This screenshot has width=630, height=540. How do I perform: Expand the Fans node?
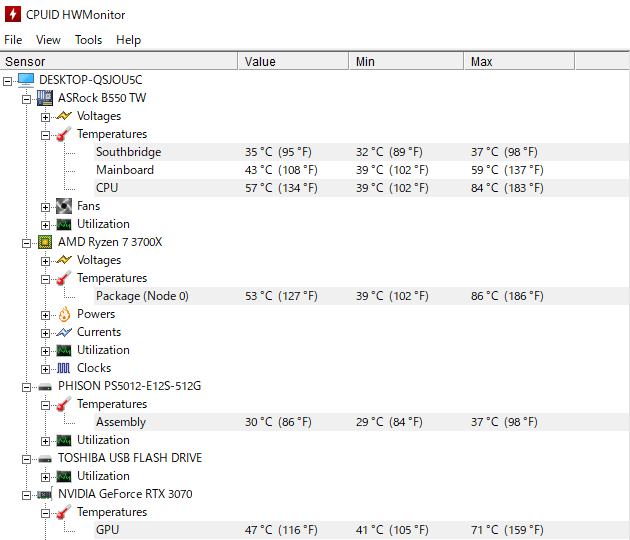point(45,207)
